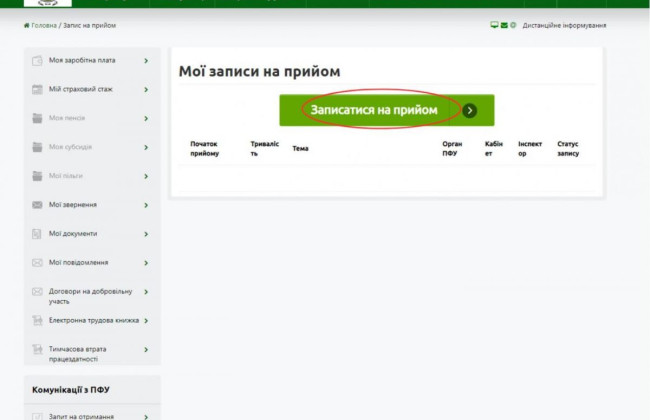Screen dimensions: 650x420
Task: Click the calendar icon beside Мій страховий стаж
Action: (x=37, y=90)
